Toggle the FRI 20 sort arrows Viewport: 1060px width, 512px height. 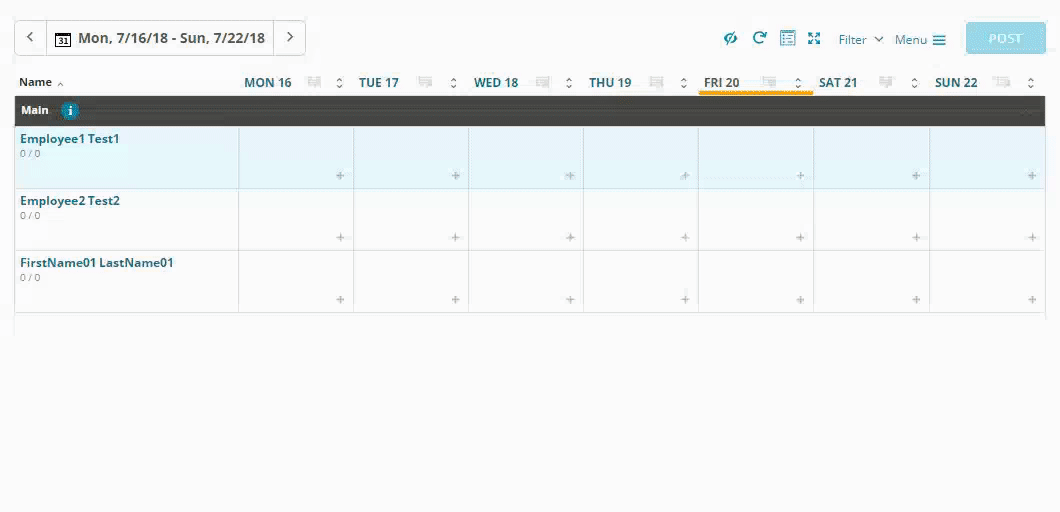point(798,83)
